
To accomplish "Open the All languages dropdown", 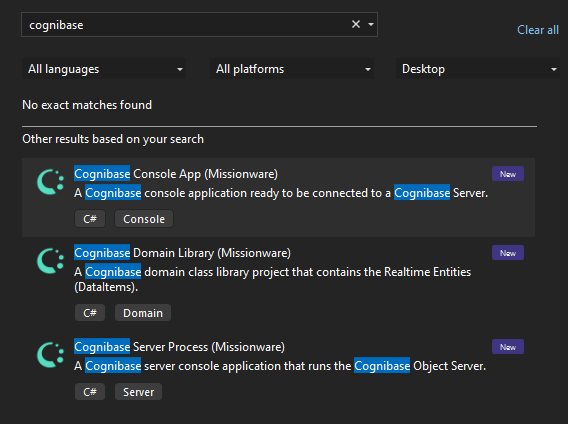I will click(x=104, y=69).
